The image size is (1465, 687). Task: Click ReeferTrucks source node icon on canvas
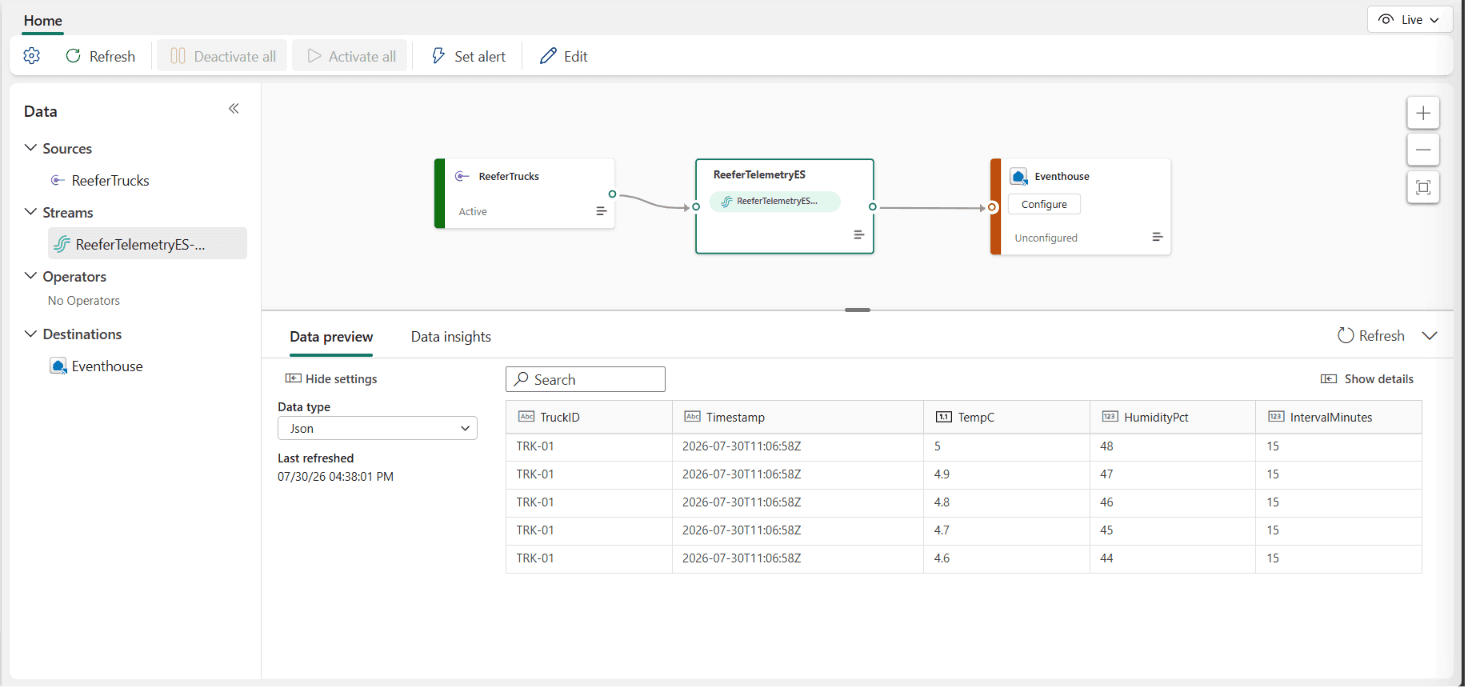(462, 176)
